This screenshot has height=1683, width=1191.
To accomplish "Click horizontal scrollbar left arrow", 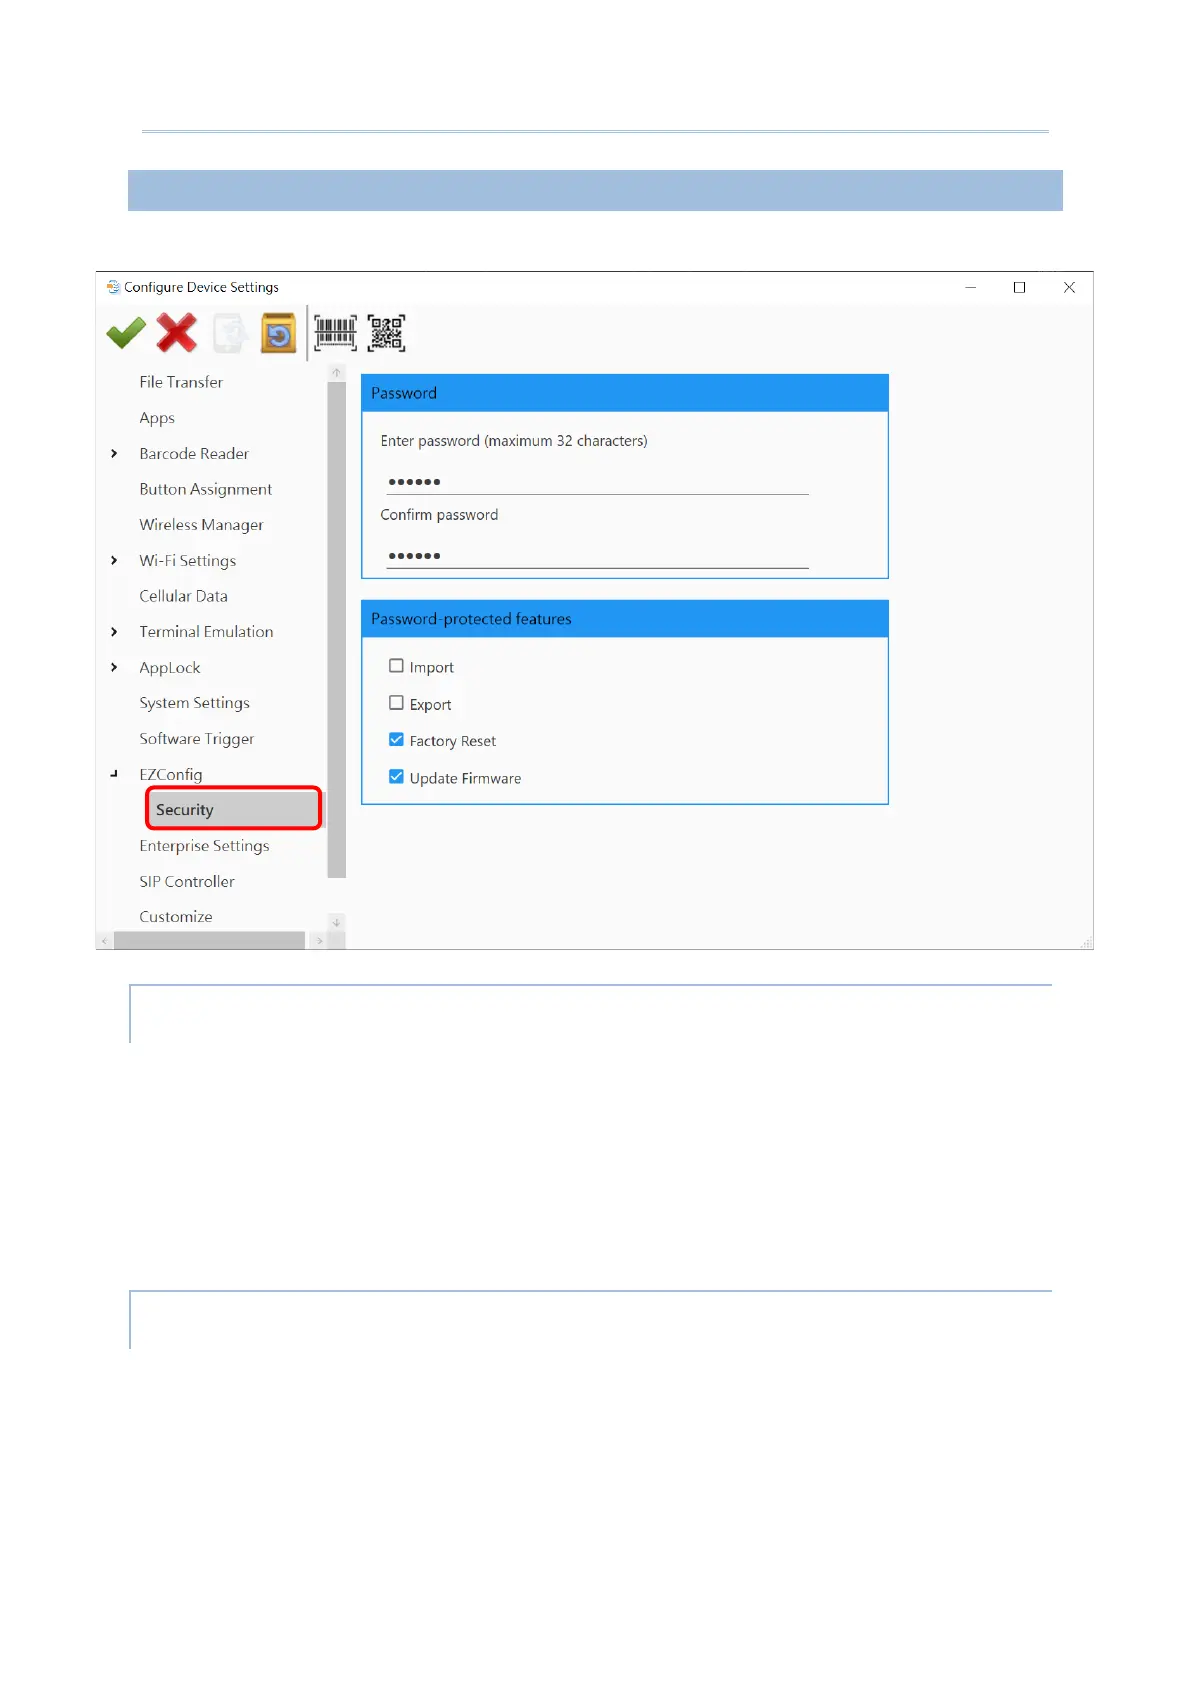I will point(104,941).
